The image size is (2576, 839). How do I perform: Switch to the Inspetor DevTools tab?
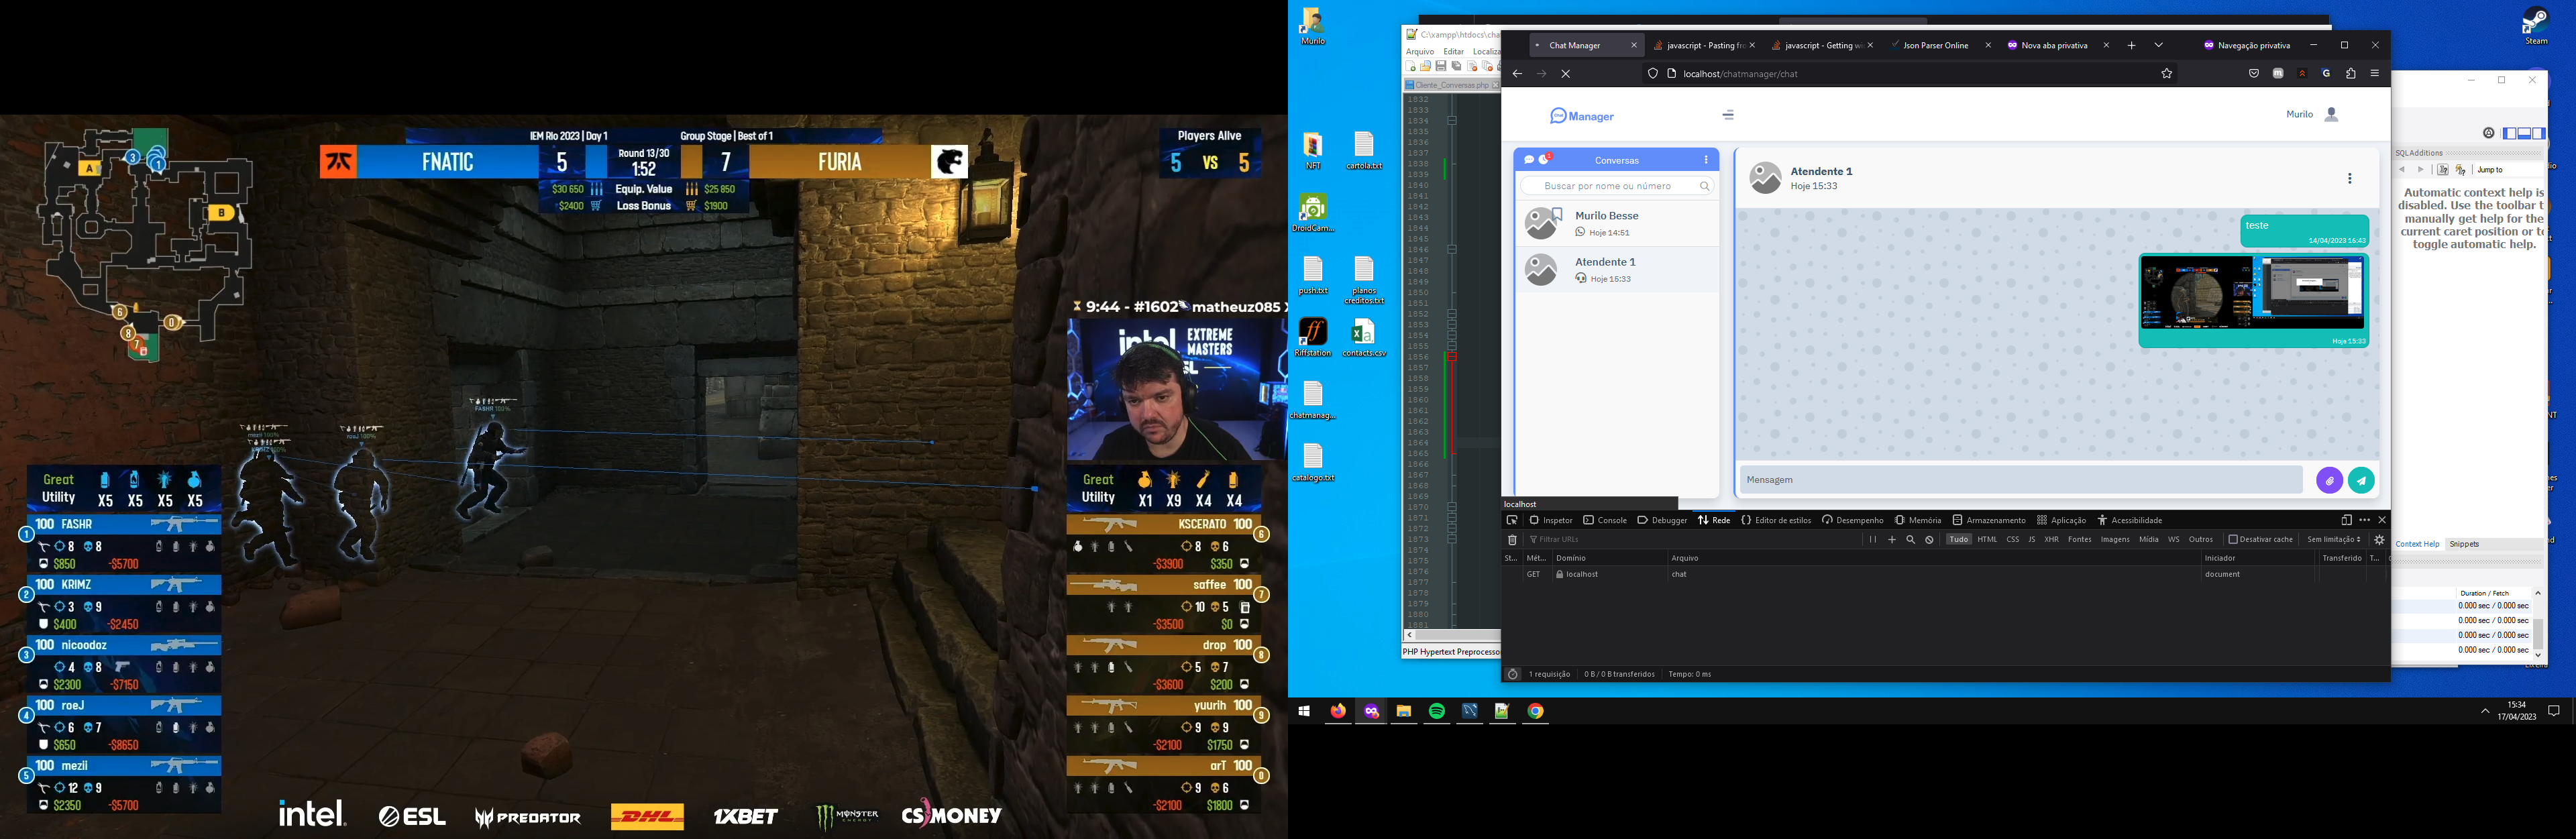[x=1551, y=520]
